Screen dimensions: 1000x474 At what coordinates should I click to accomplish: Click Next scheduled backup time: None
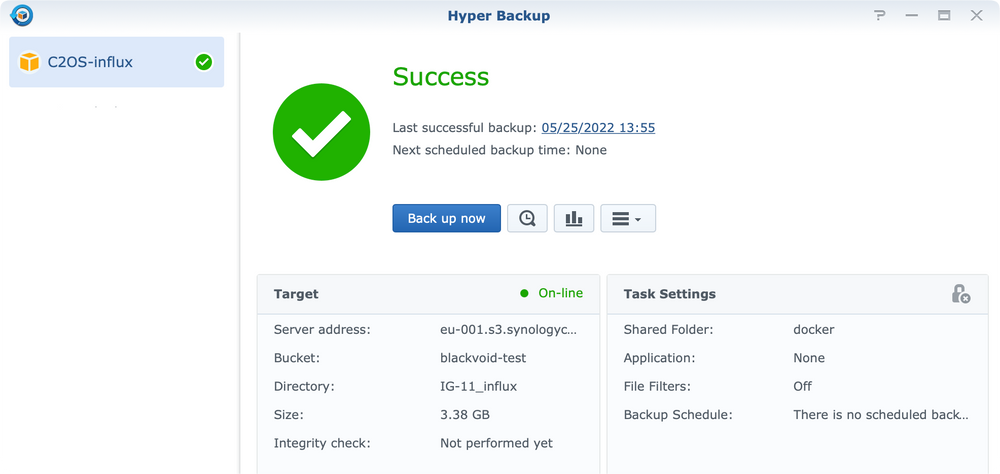pos(499,151)
